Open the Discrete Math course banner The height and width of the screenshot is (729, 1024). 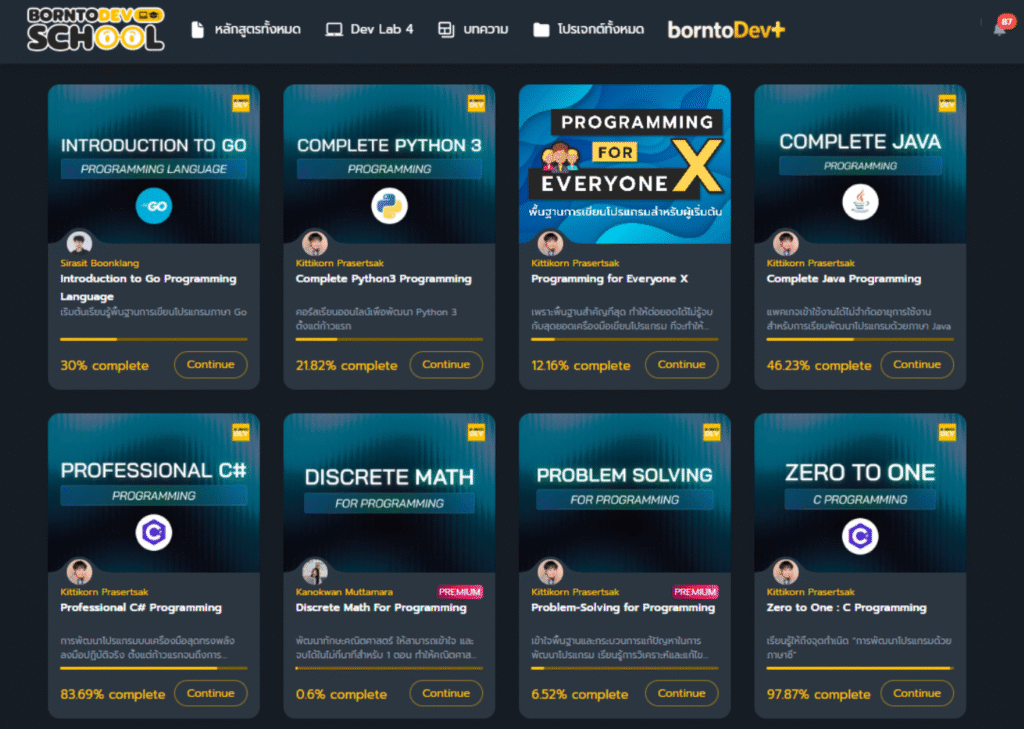click(x=389, y=493)
